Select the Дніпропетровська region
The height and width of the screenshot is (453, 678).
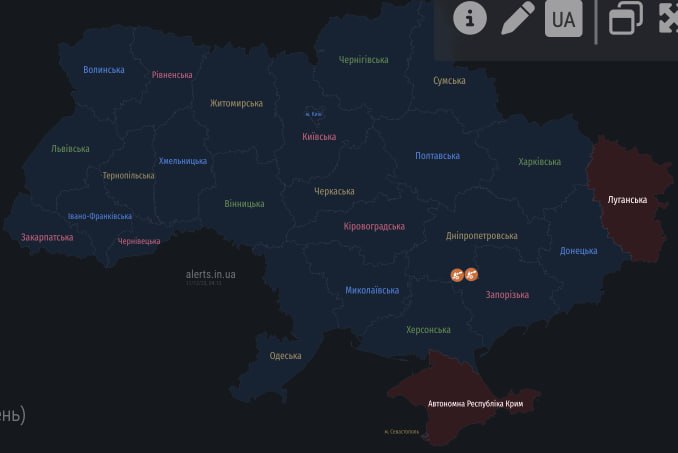tap(481, 236)
